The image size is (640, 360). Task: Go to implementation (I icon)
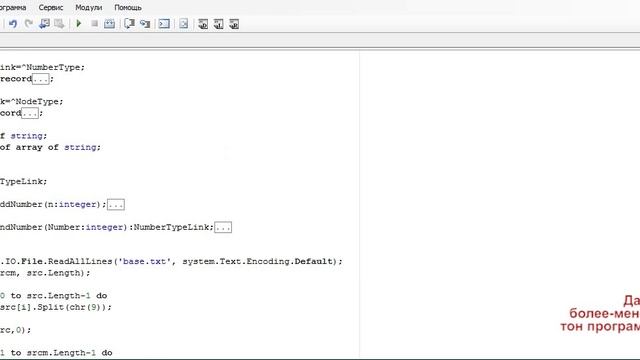218,24
